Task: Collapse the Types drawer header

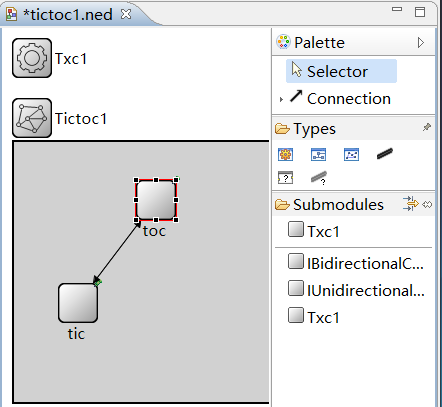Action: pos(353,128)
